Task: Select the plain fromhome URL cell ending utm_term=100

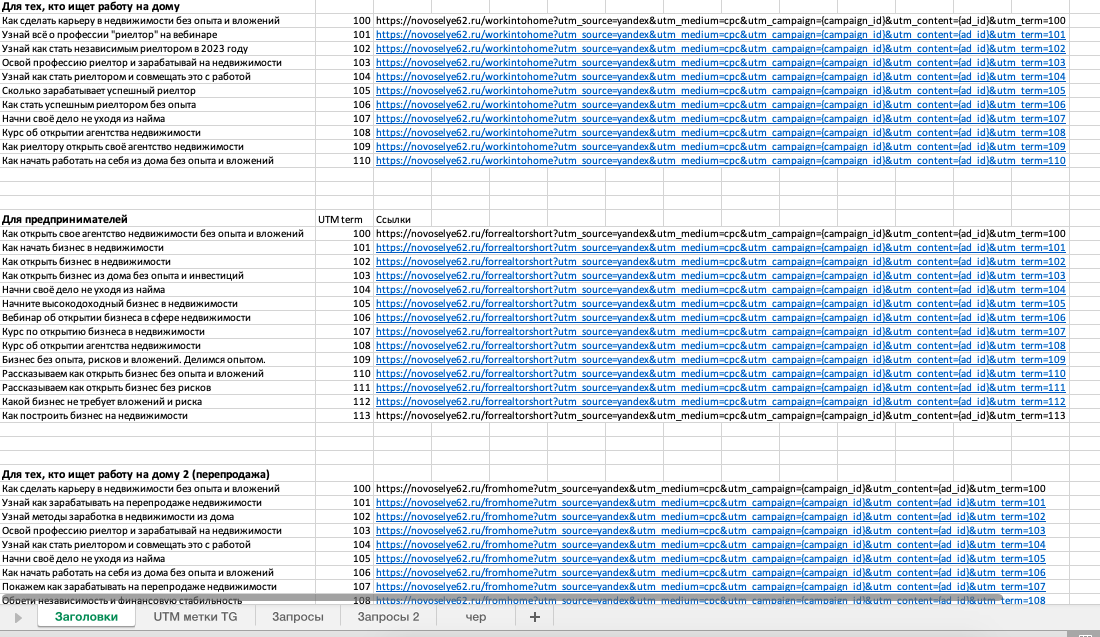Action: pyautogui.click(x=711, y=489)
